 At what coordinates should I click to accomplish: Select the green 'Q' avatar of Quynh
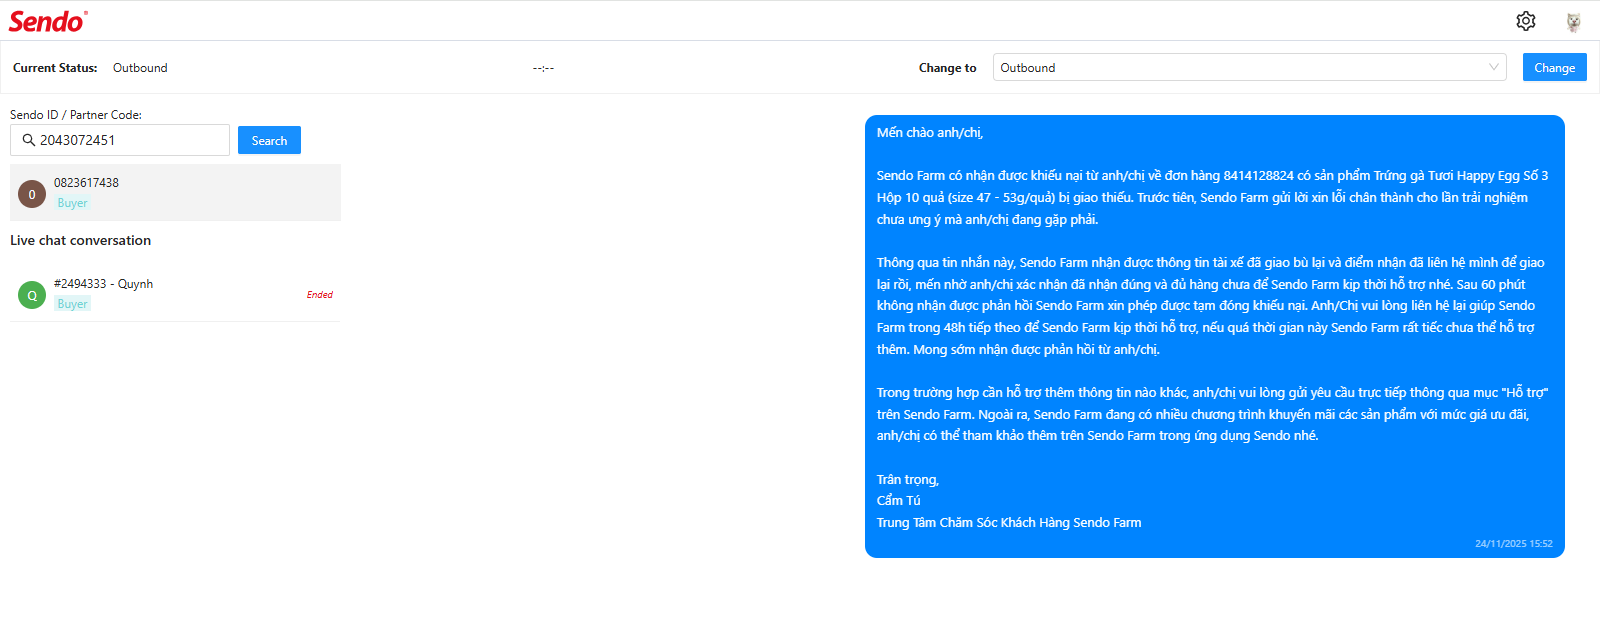32,295
